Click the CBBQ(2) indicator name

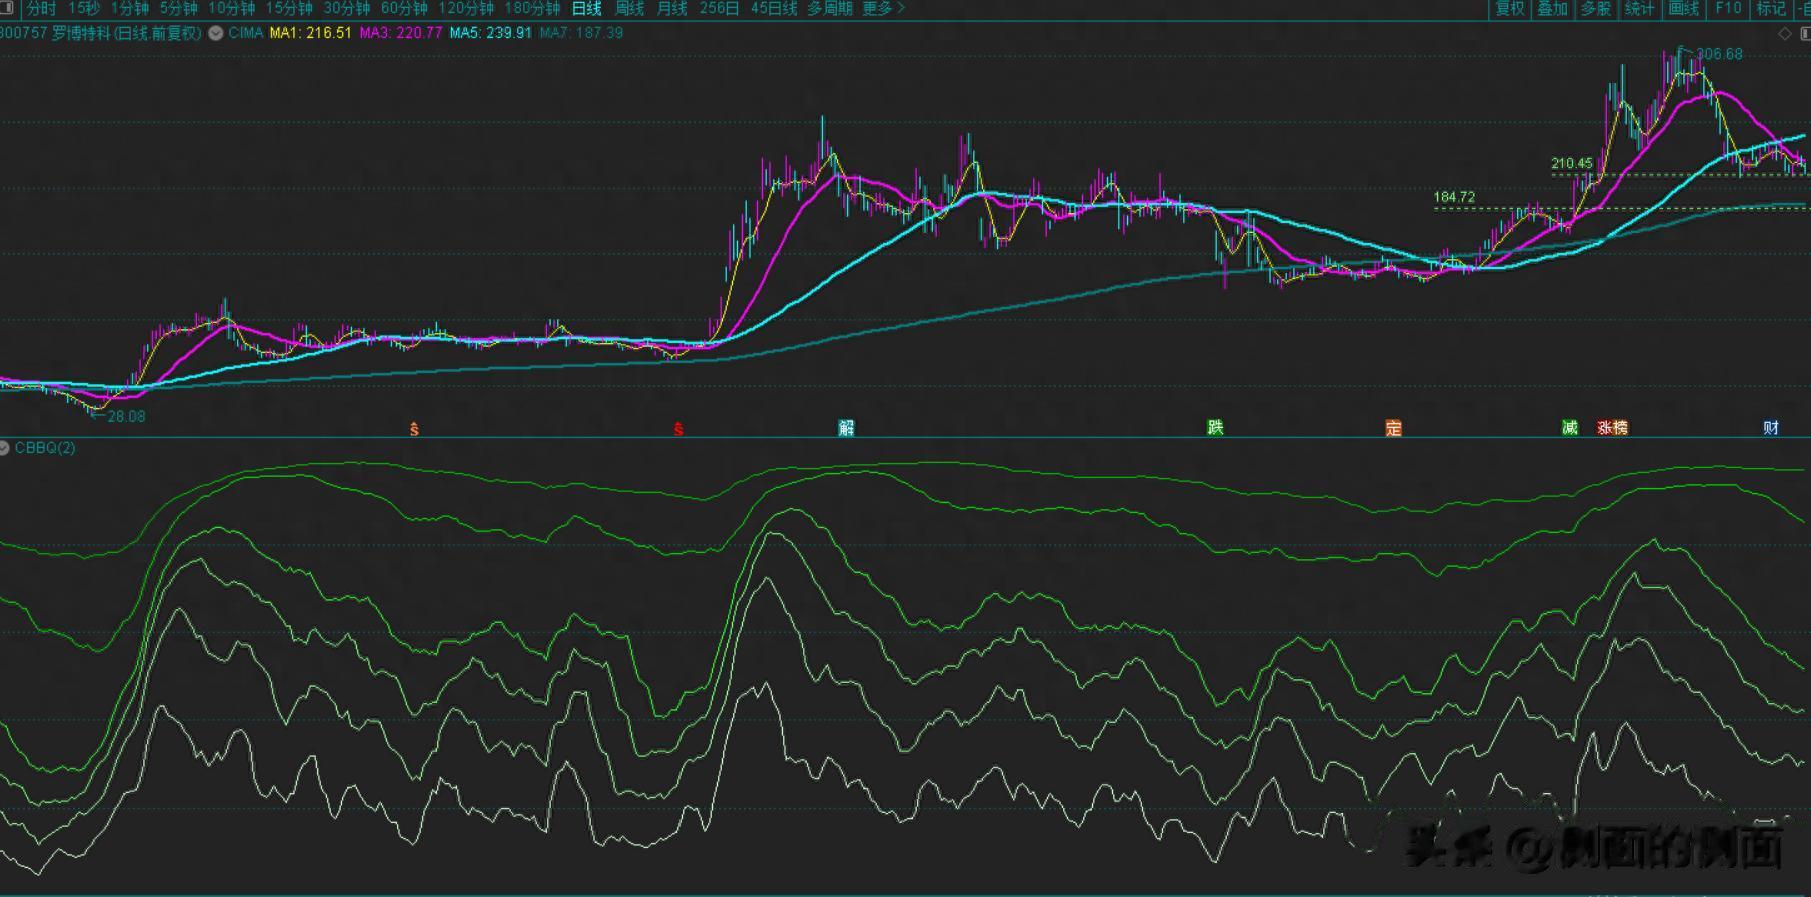(x=45, y=448)
